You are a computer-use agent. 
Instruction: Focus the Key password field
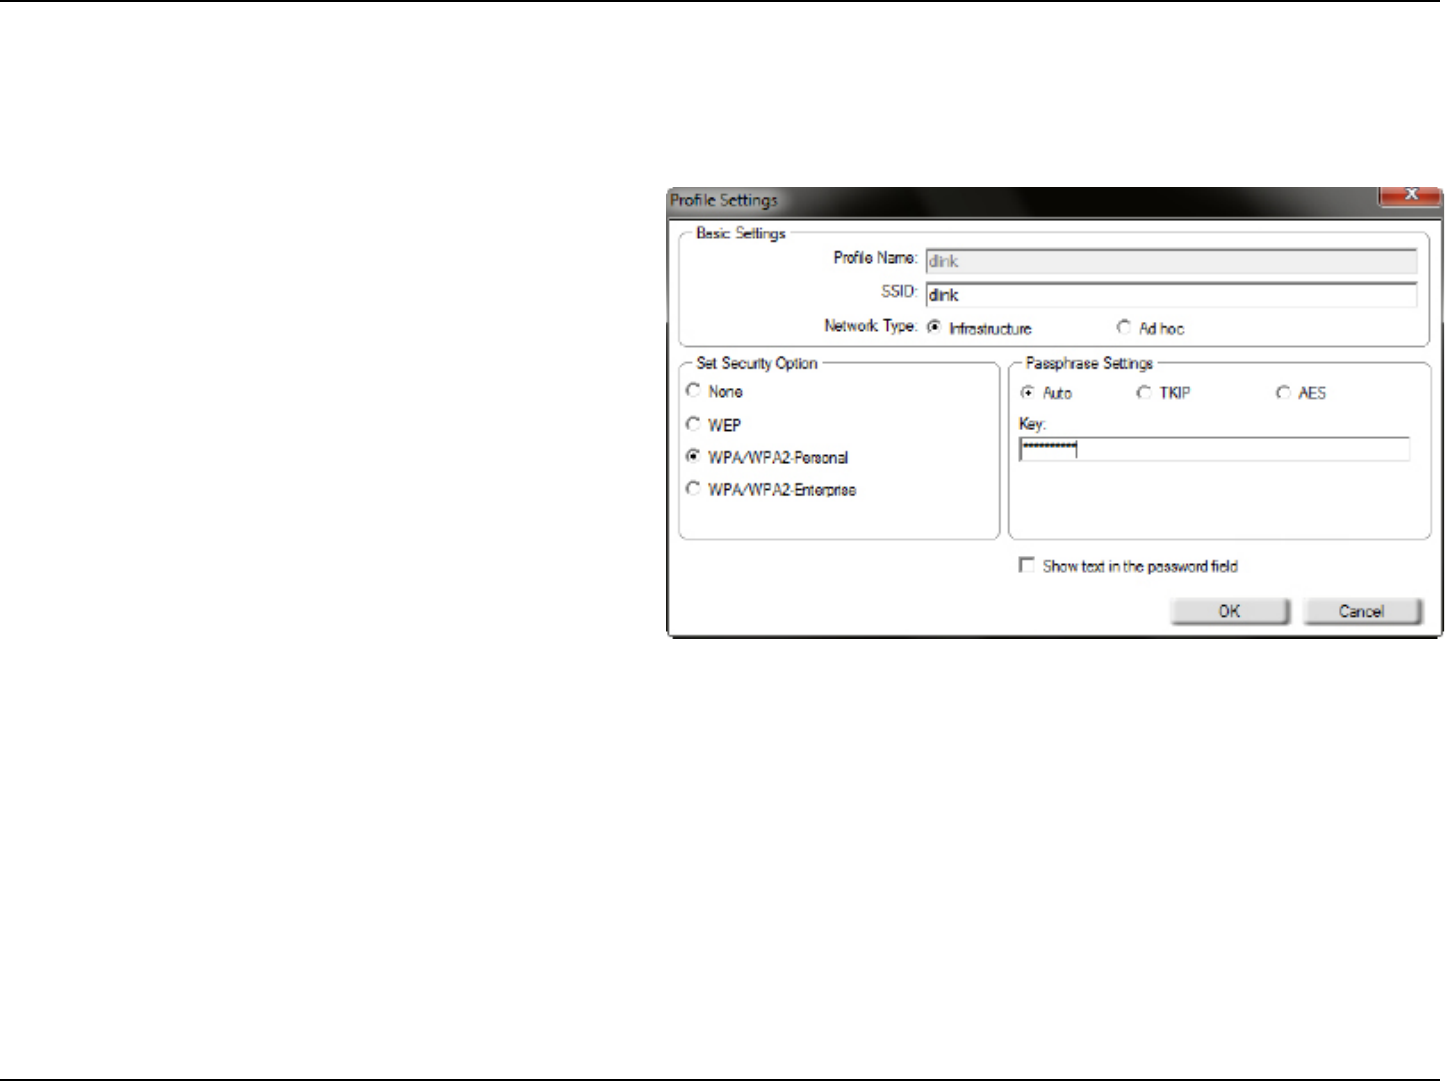pyautogui.click(x=1214, y=449)
